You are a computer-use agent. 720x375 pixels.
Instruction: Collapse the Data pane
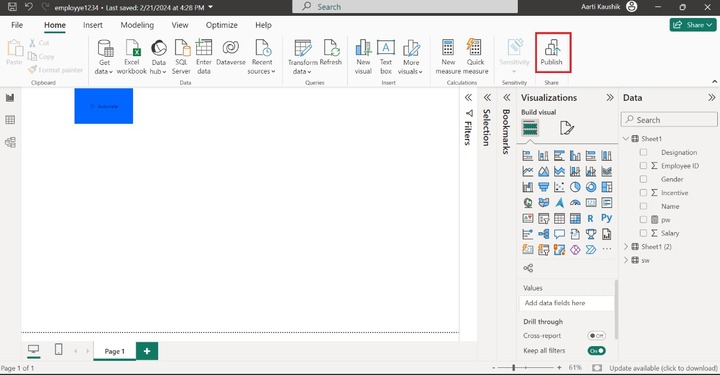coord(711,97)
